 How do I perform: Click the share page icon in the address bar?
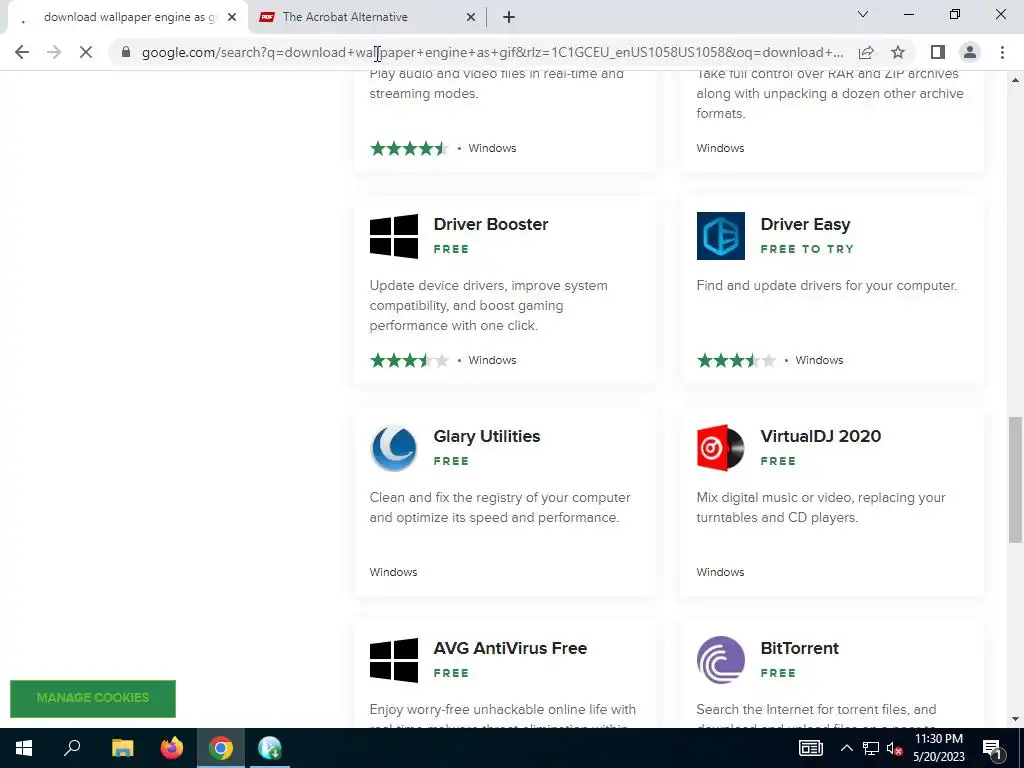click(866, 52)
